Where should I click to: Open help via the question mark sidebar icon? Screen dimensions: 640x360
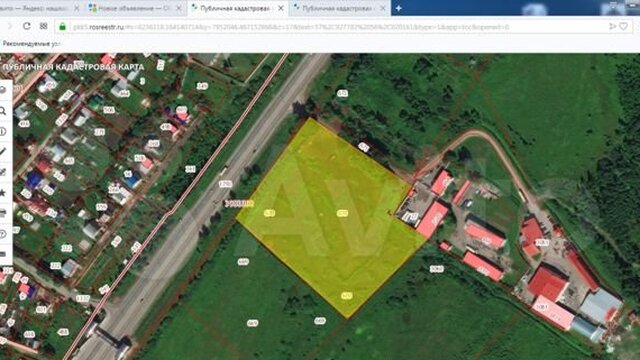click(3, 234)
